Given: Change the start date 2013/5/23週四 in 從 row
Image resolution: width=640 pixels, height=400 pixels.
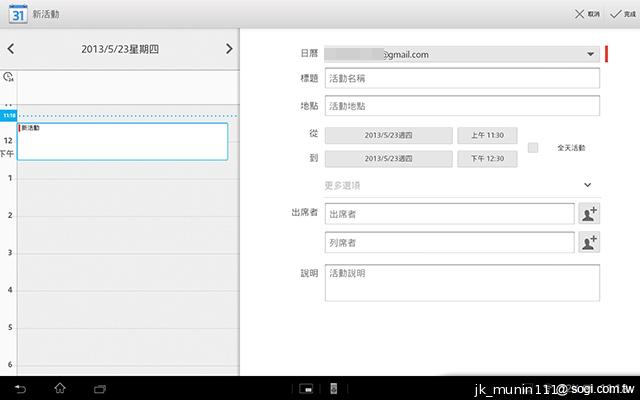Looking at the screenshot, I should click(389, 135).
